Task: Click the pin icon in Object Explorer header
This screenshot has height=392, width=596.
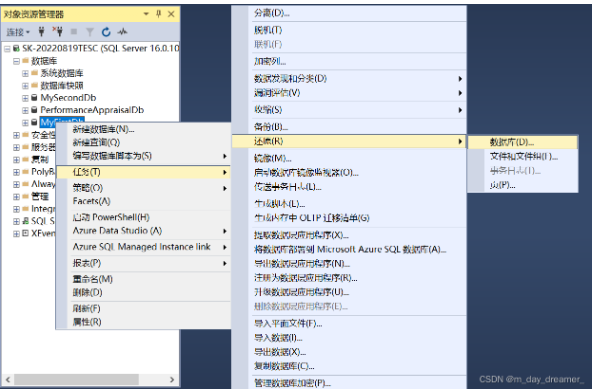Action: coord(159,14)
